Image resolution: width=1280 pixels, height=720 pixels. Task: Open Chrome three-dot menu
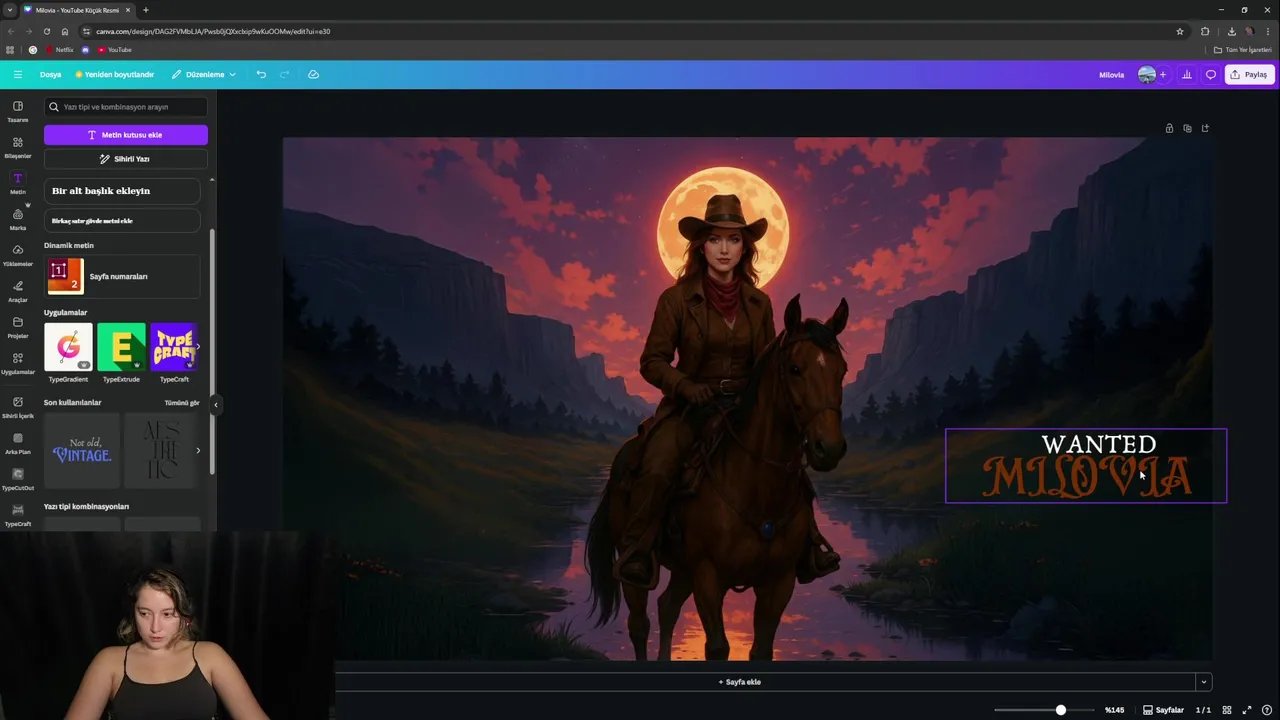pyautogui.click(x=1268, y=31)
